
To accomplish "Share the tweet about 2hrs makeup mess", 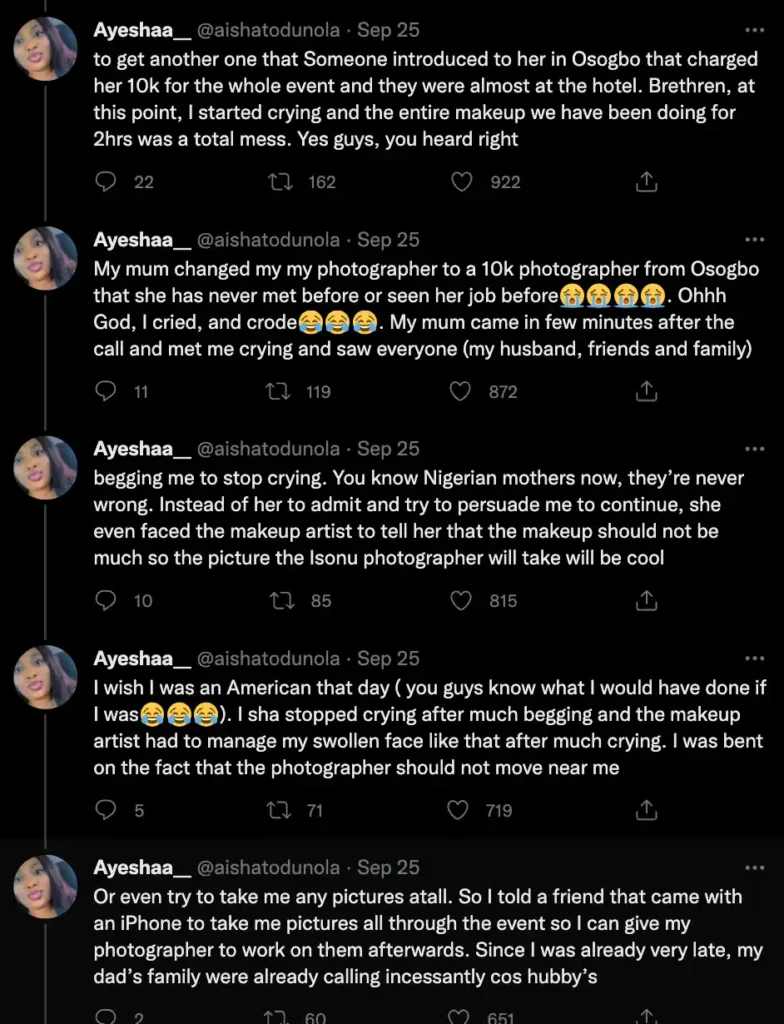I will click(646, 182).
